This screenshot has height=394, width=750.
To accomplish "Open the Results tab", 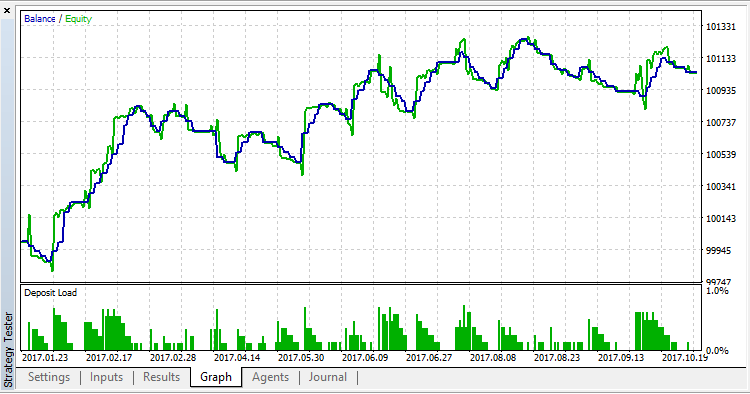I will coord(162,377).
